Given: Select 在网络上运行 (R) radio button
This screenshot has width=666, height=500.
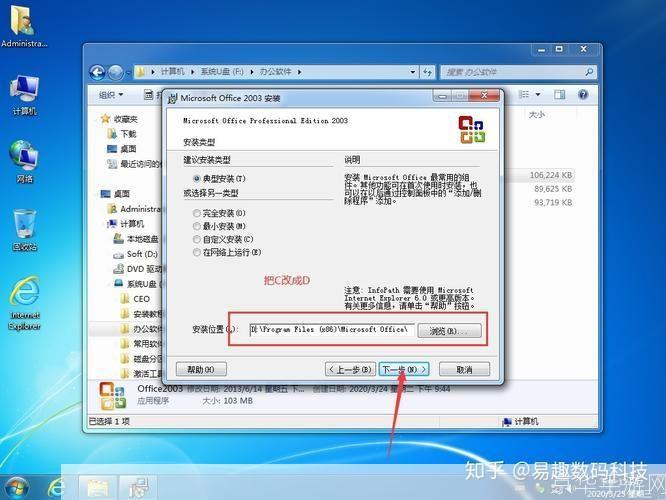Looking at the screenshot, I should (197, 252).
